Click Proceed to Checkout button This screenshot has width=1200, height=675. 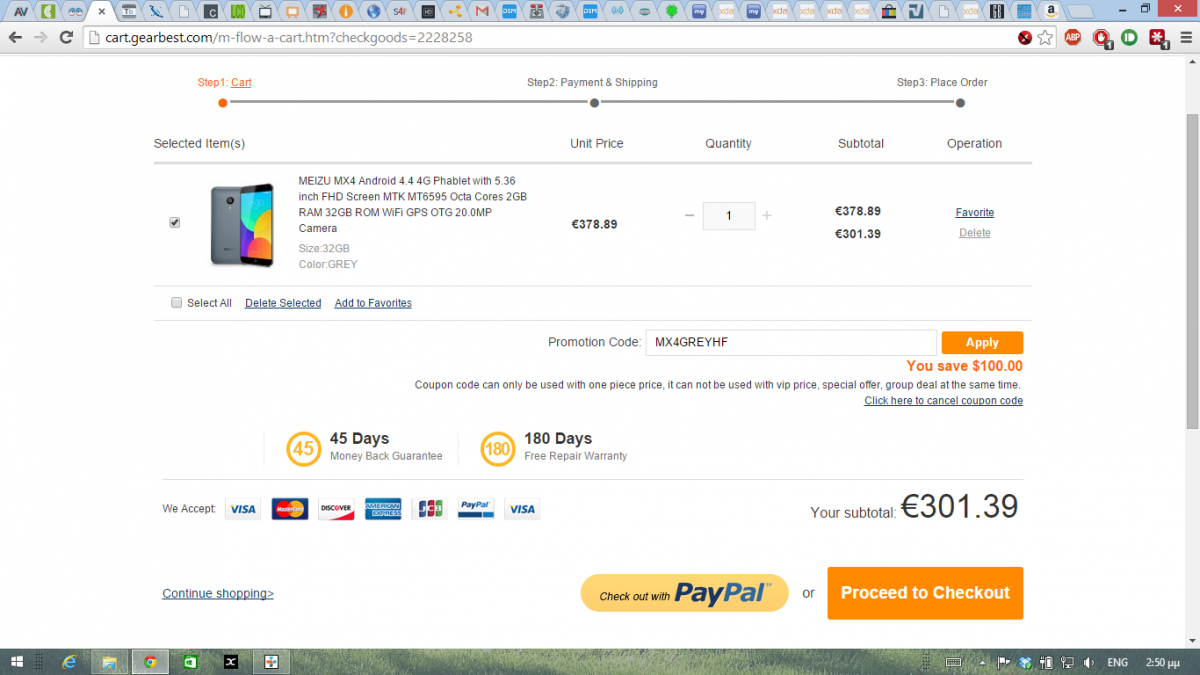(925, 593)
